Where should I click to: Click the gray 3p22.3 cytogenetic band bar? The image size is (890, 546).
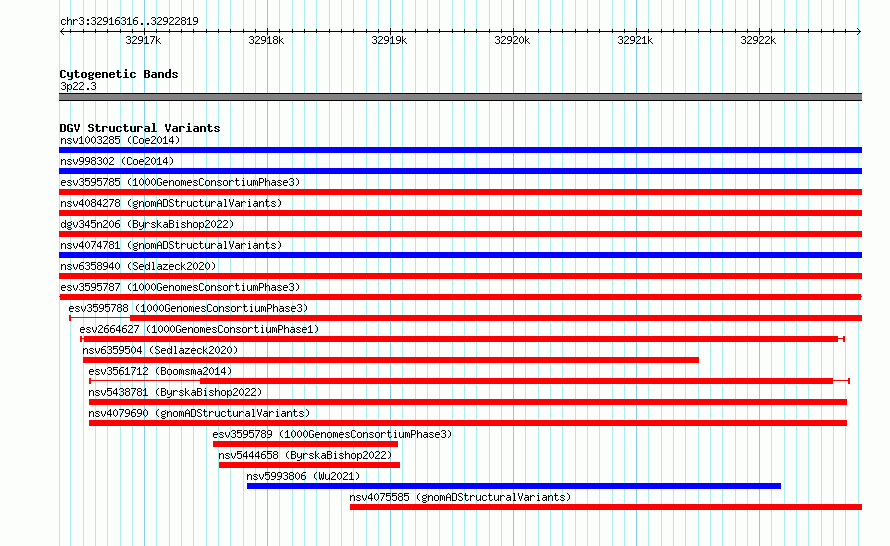coord(460,97)
